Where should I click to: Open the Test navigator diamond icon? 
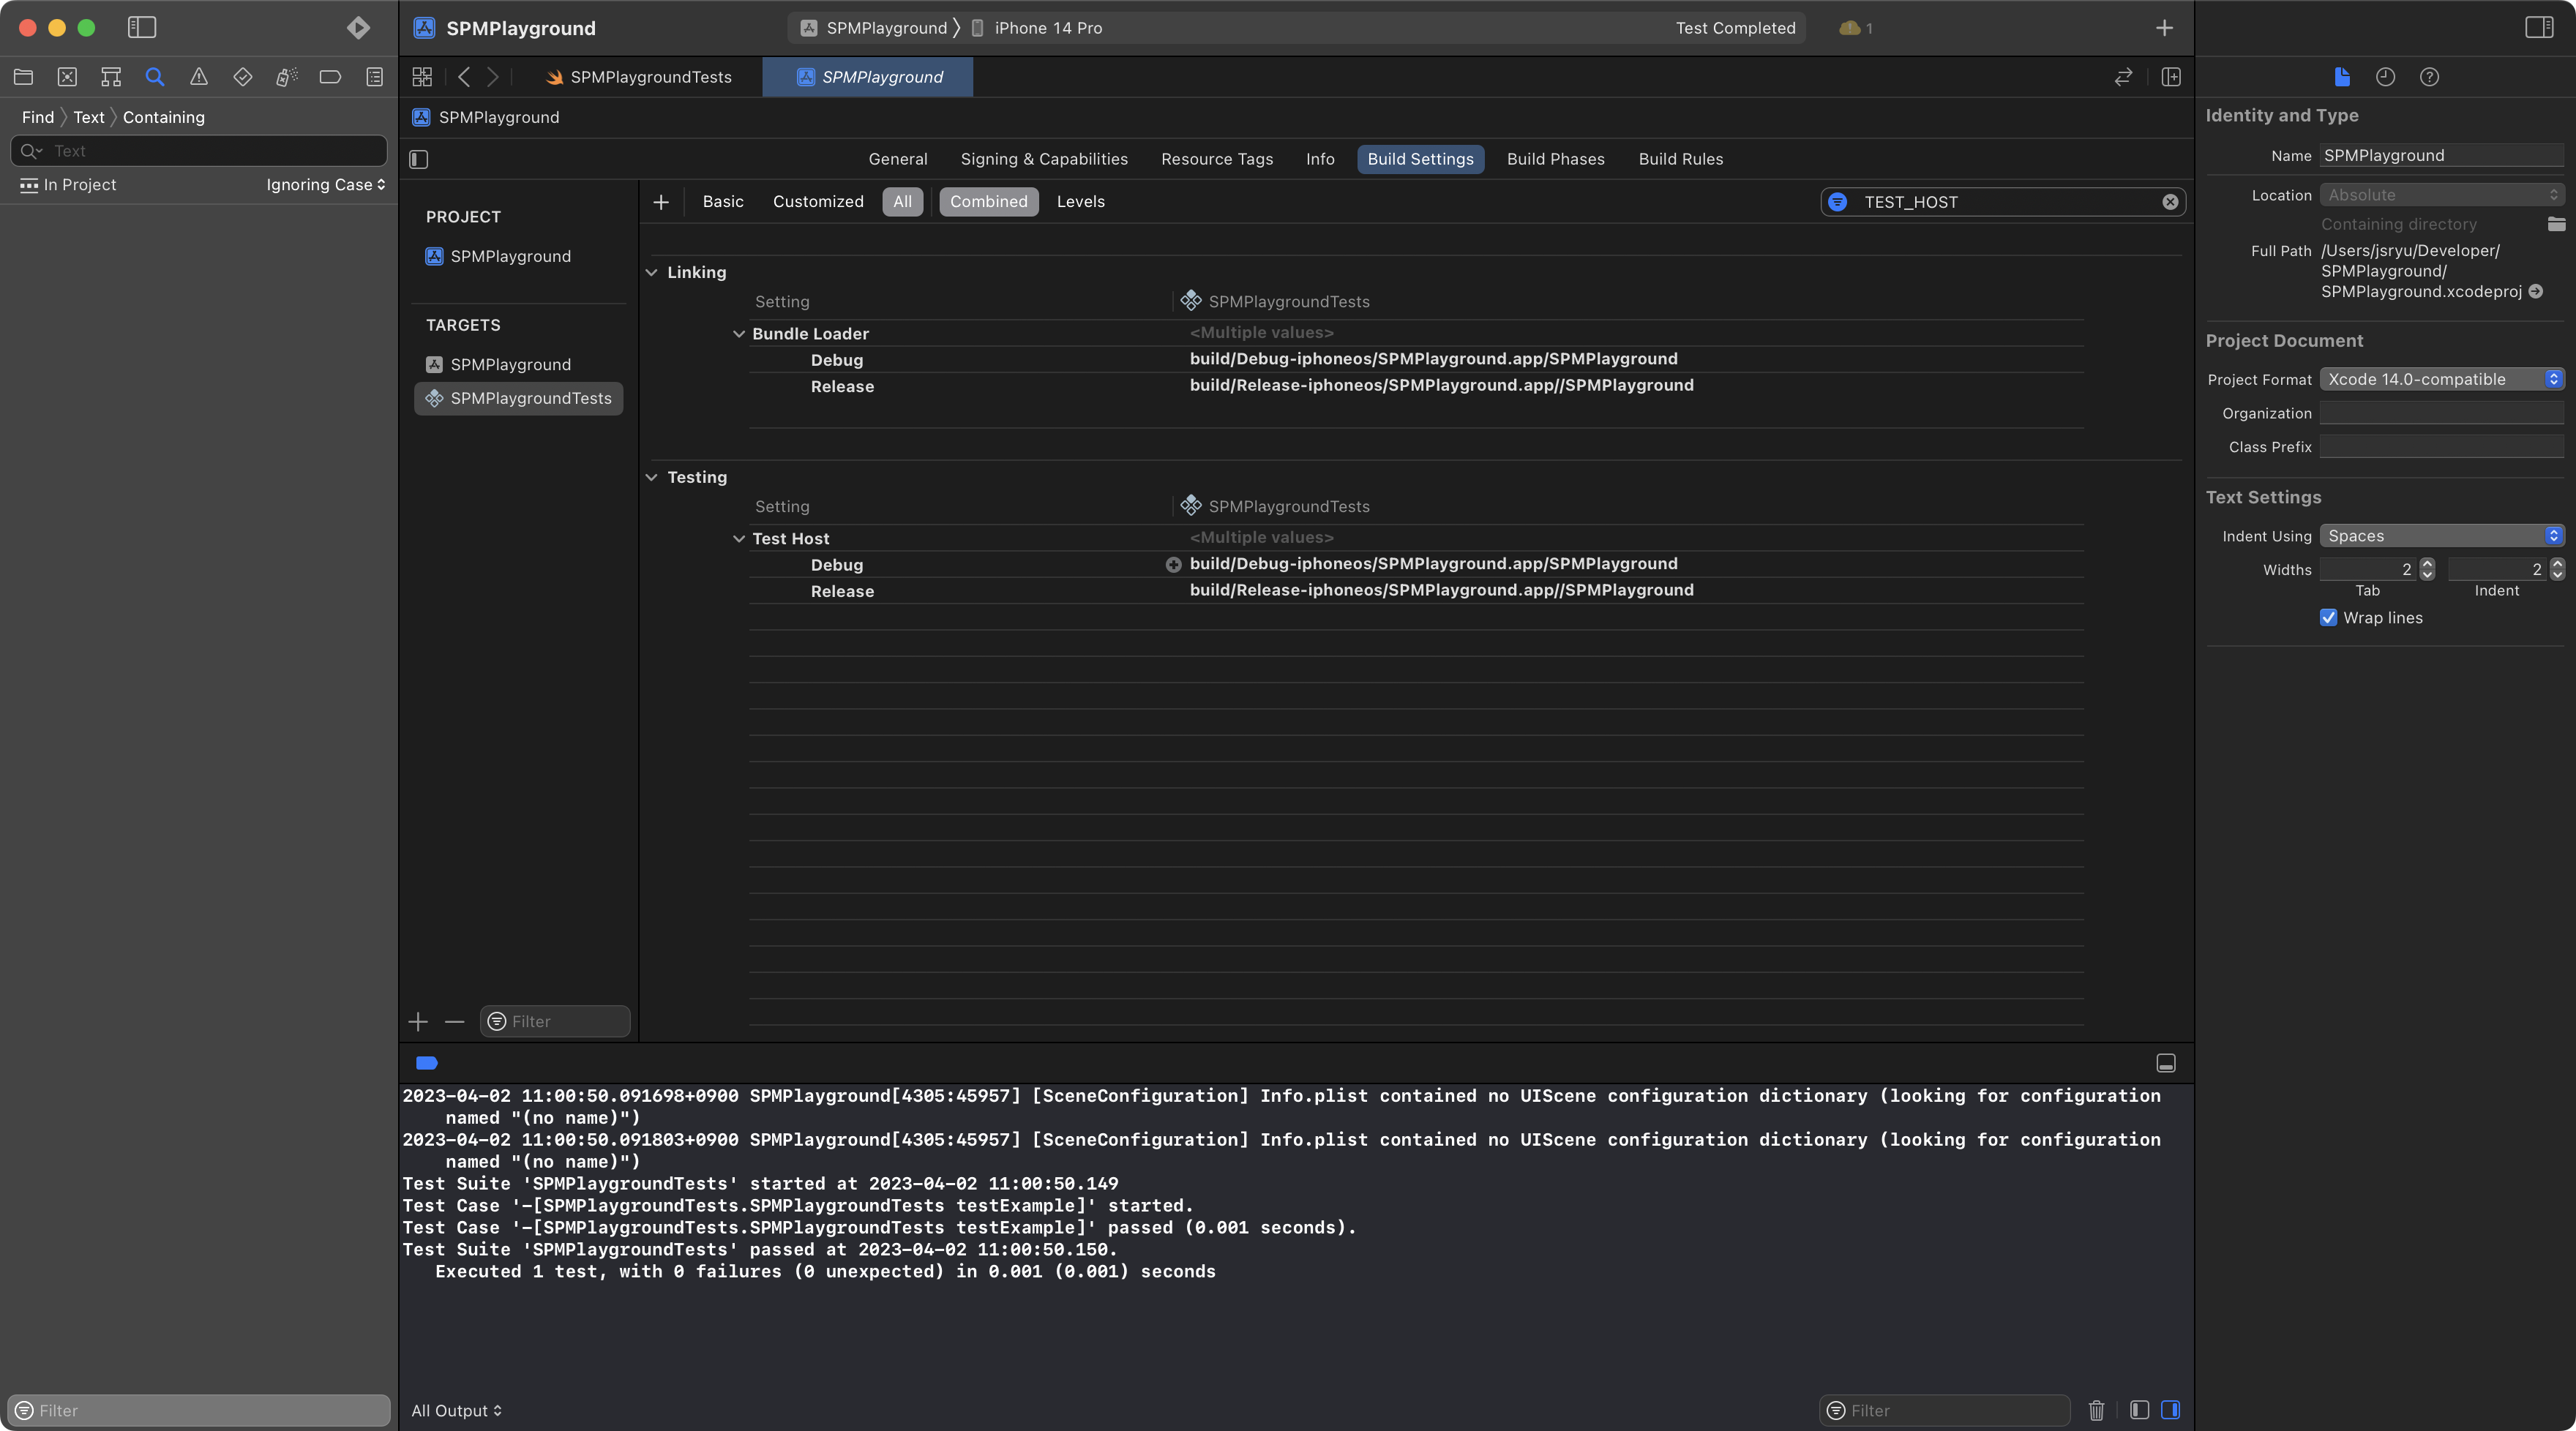click(243, 77)
